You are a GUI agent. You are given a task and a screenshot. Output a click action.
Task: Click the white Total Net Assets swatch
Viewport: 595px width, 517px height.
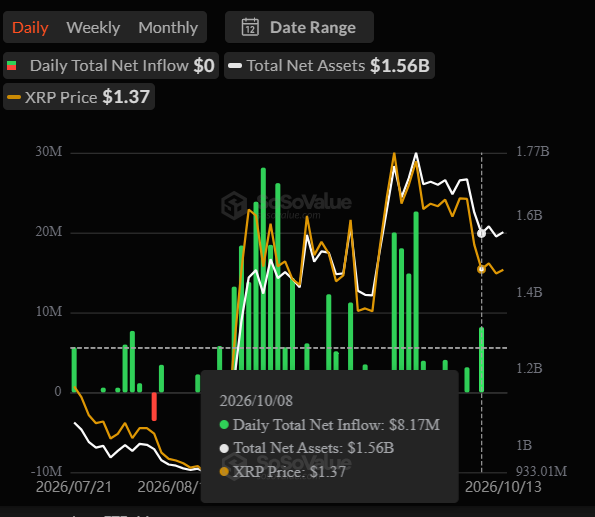[x=235, y=66]
